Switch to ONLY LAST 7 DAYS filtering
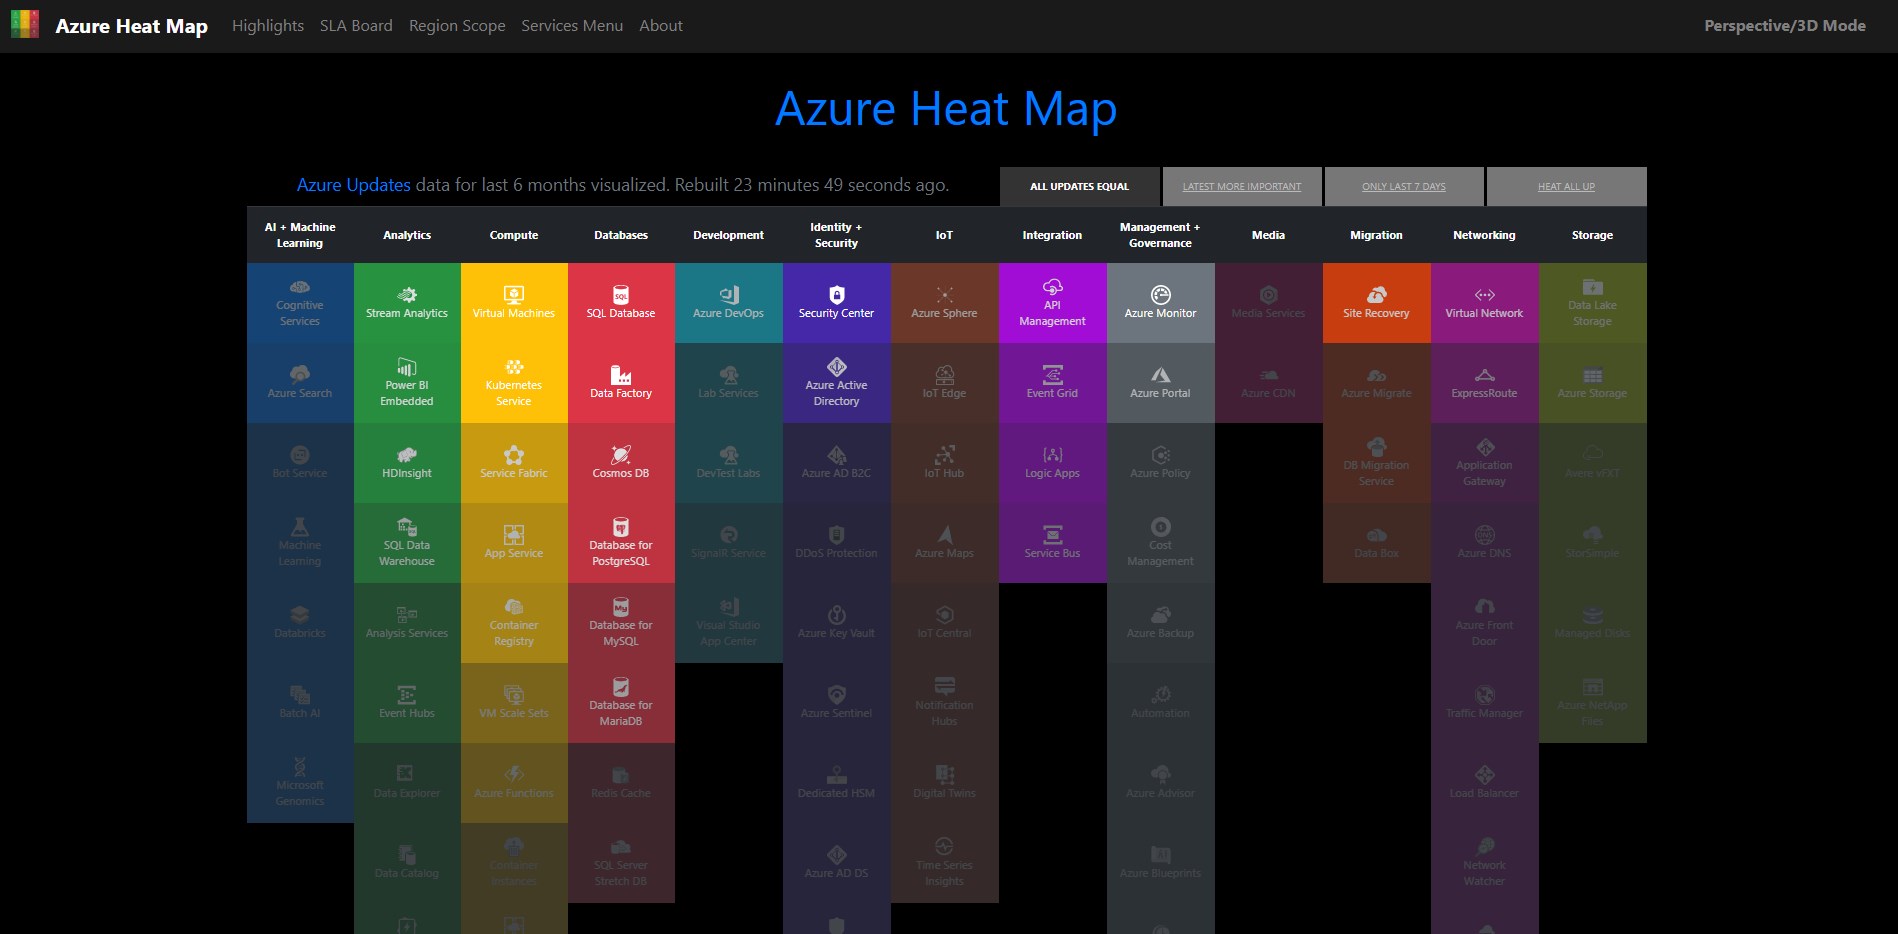This screenshot has width=1898, height=934. (1404, 186)
